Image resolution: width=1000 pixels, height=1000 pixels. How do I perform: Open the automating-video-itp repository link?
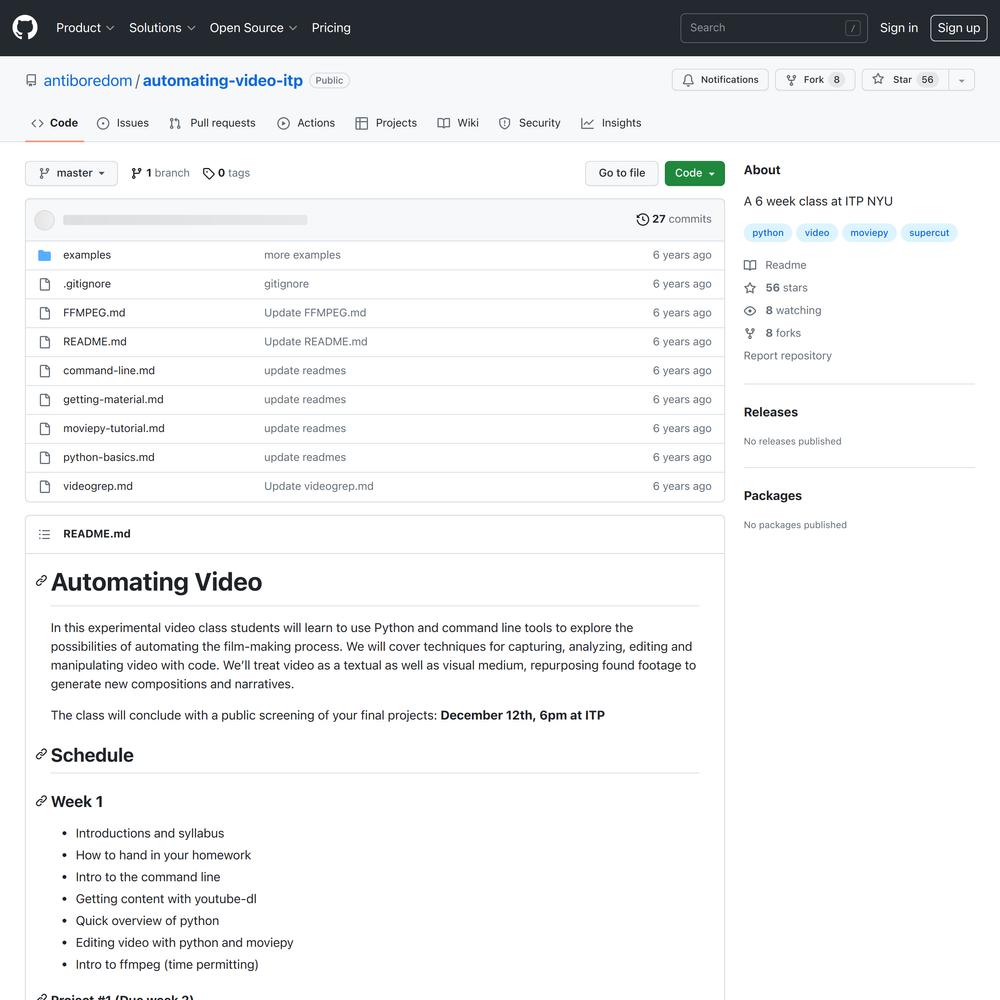point(223,80)
